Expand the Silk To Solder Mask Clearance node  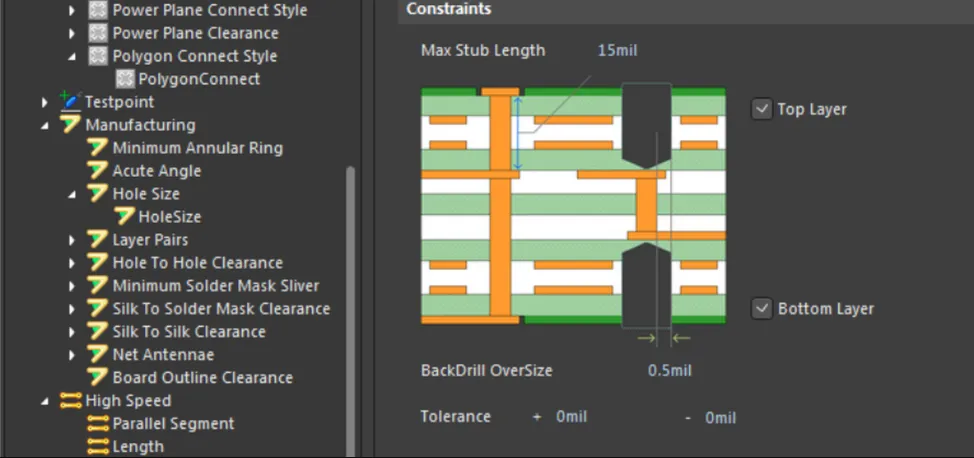(72, 309)
